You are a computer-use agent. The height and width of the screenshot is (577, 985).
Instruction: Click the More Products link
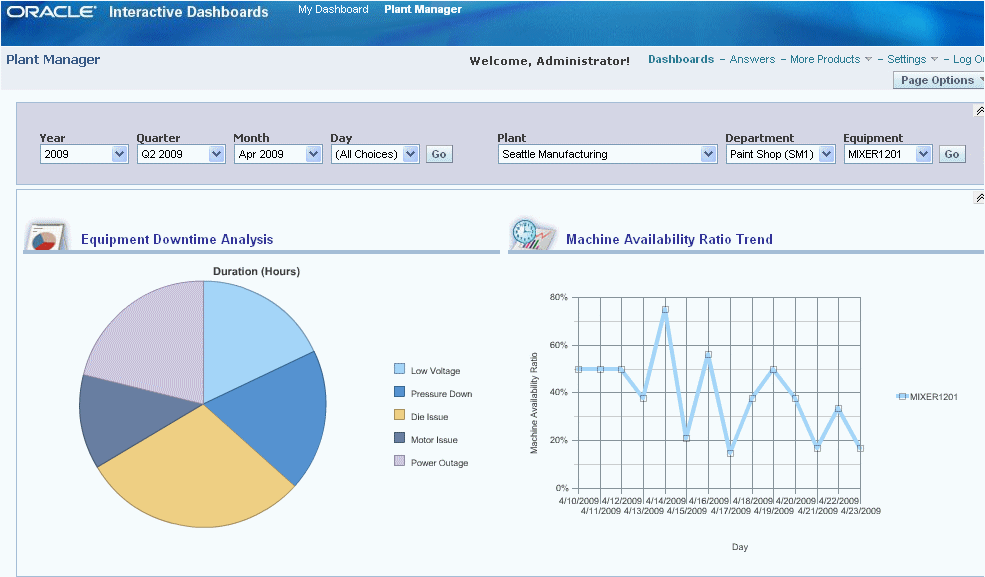click(x=825, y=59)
